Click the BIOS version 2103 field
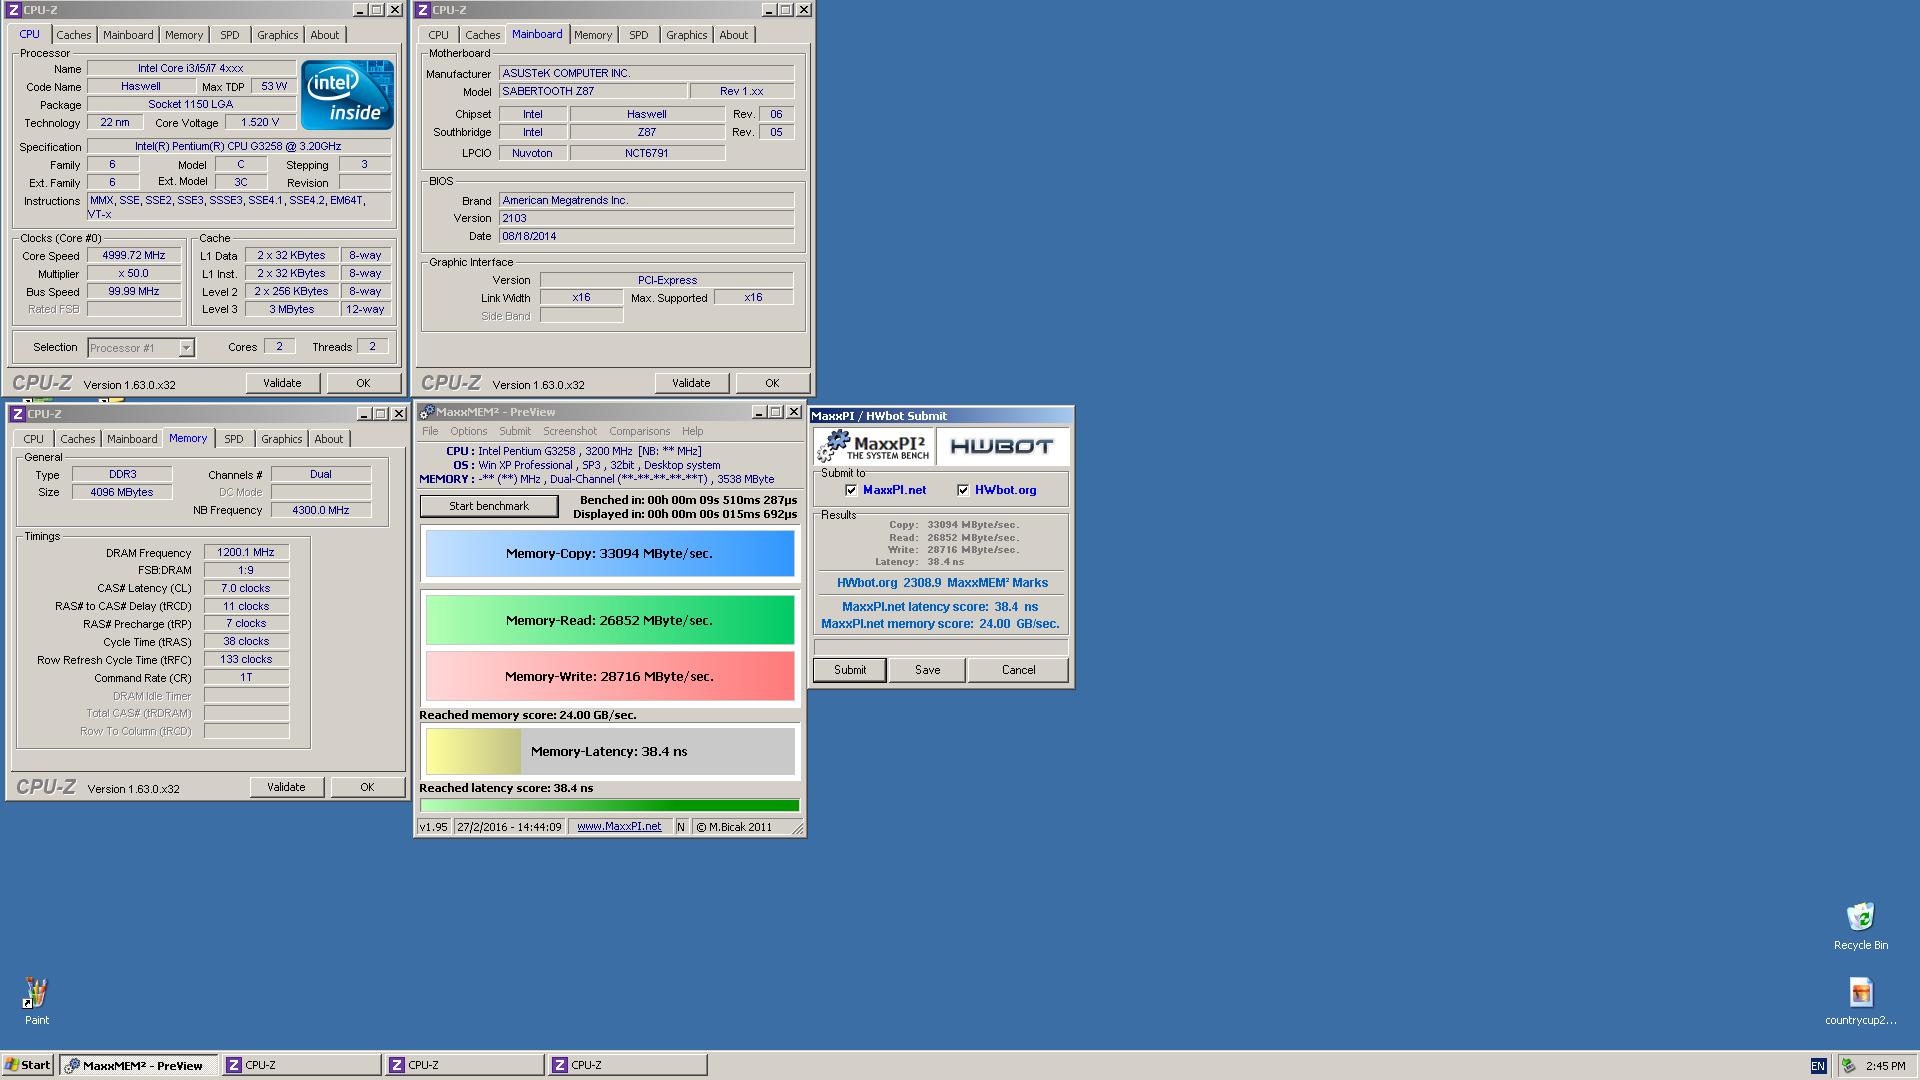The width and height of the screenshot is (1920, 1080). click(x=646, y=218)
